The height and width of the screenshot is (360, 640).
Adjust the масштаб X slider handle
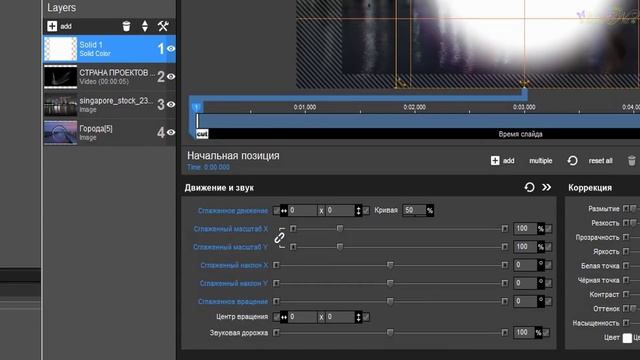340,229
